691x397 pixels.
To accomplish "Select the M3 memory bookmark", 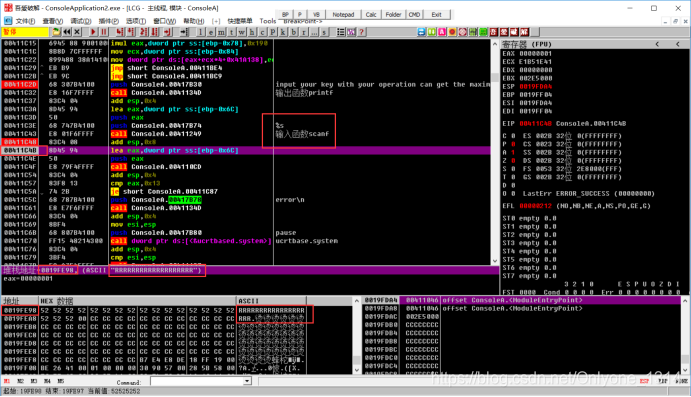I will 34,381.
